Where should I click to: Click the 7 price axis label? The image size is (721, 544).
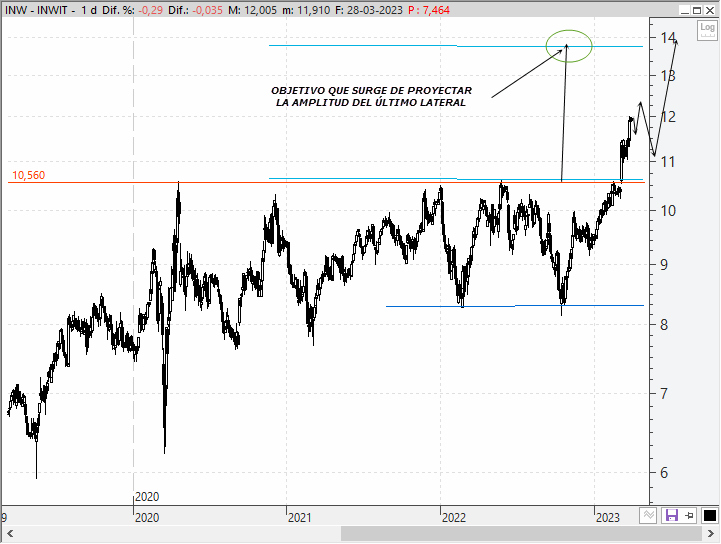(x=664, y=394)
